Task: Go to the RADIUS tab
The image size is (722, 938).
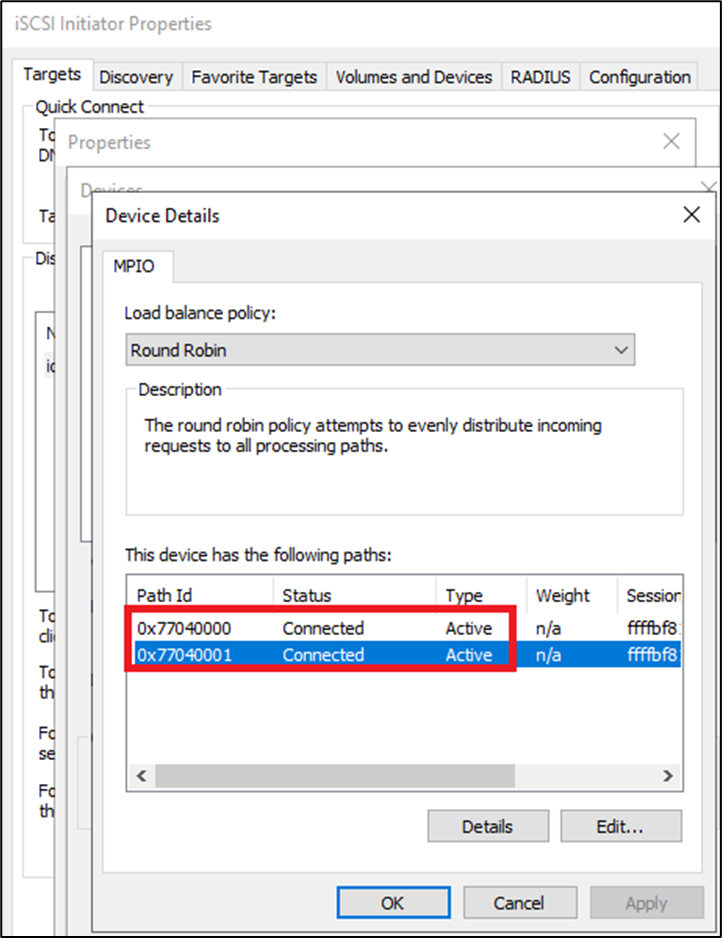Action: 540,77
